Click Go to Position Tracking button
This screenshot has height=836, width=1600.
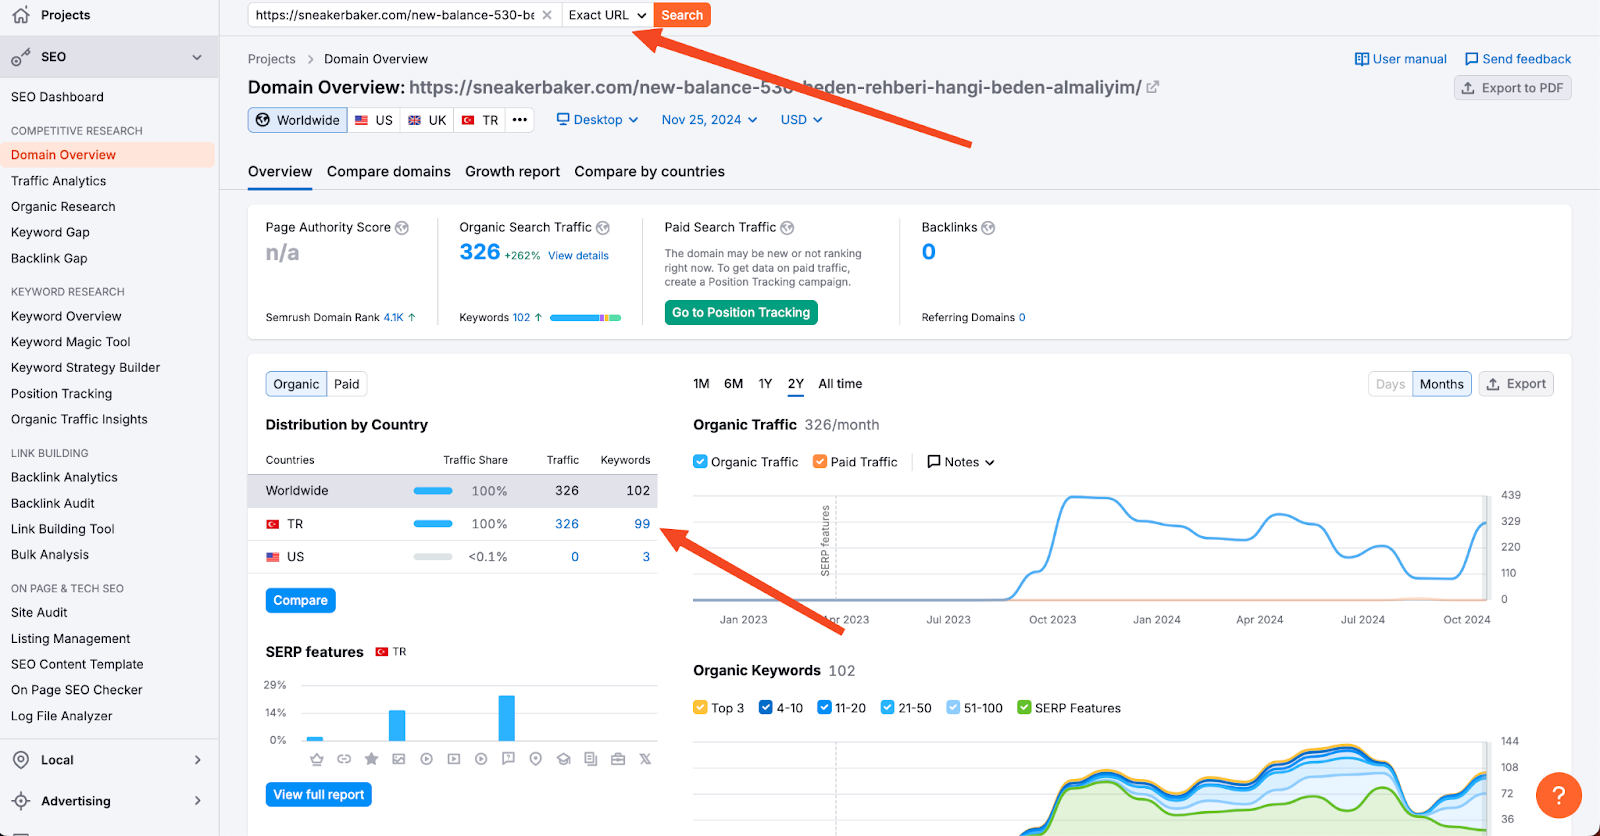click(741, 313)
